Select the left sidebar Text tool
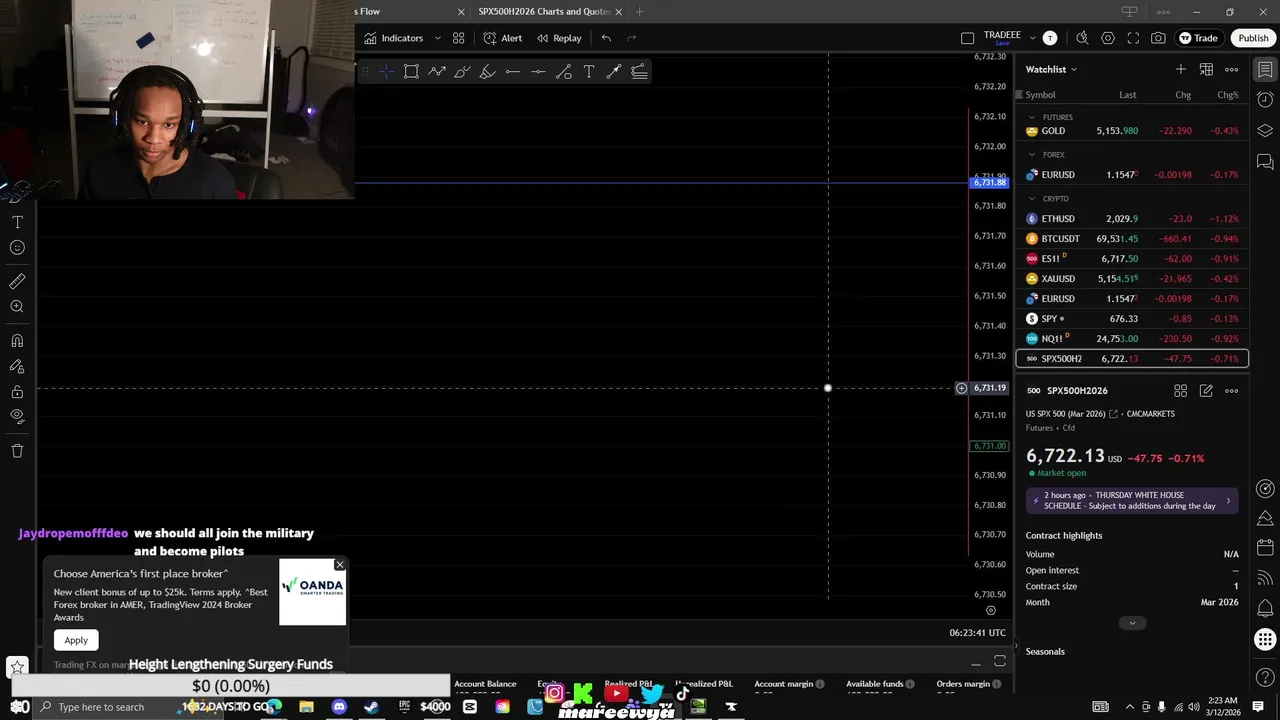 pyautogui.click(x=17, y=222)
